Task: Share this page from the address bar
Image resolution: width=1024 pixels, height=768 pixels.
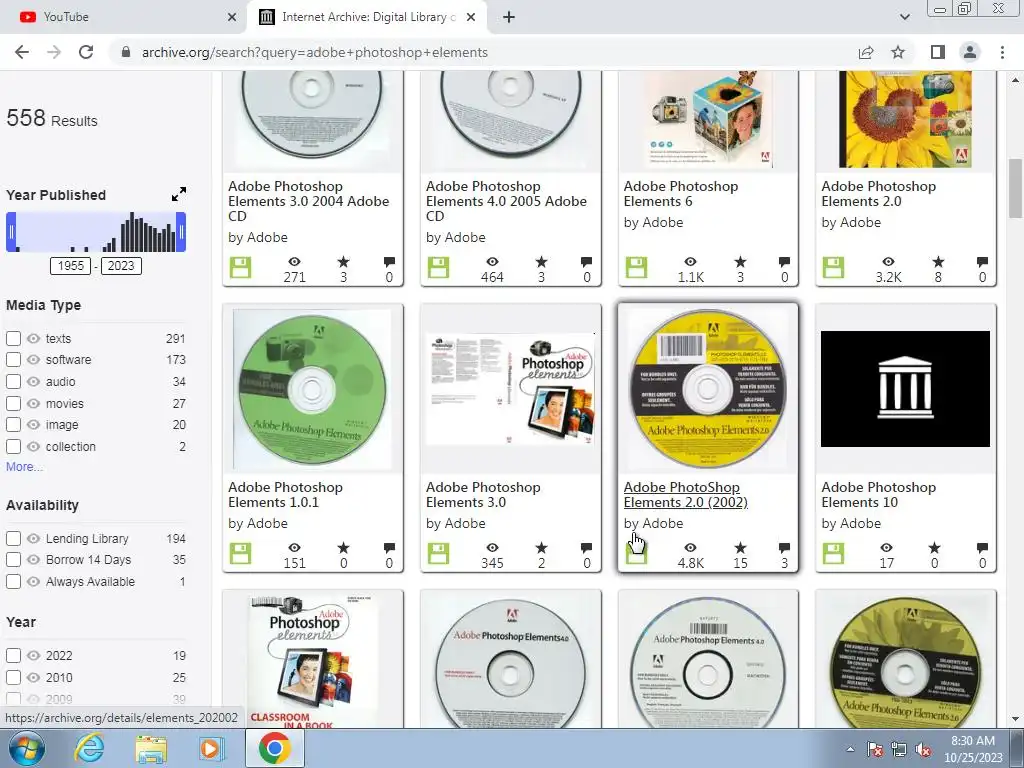Action: click(x=866, y=52)
